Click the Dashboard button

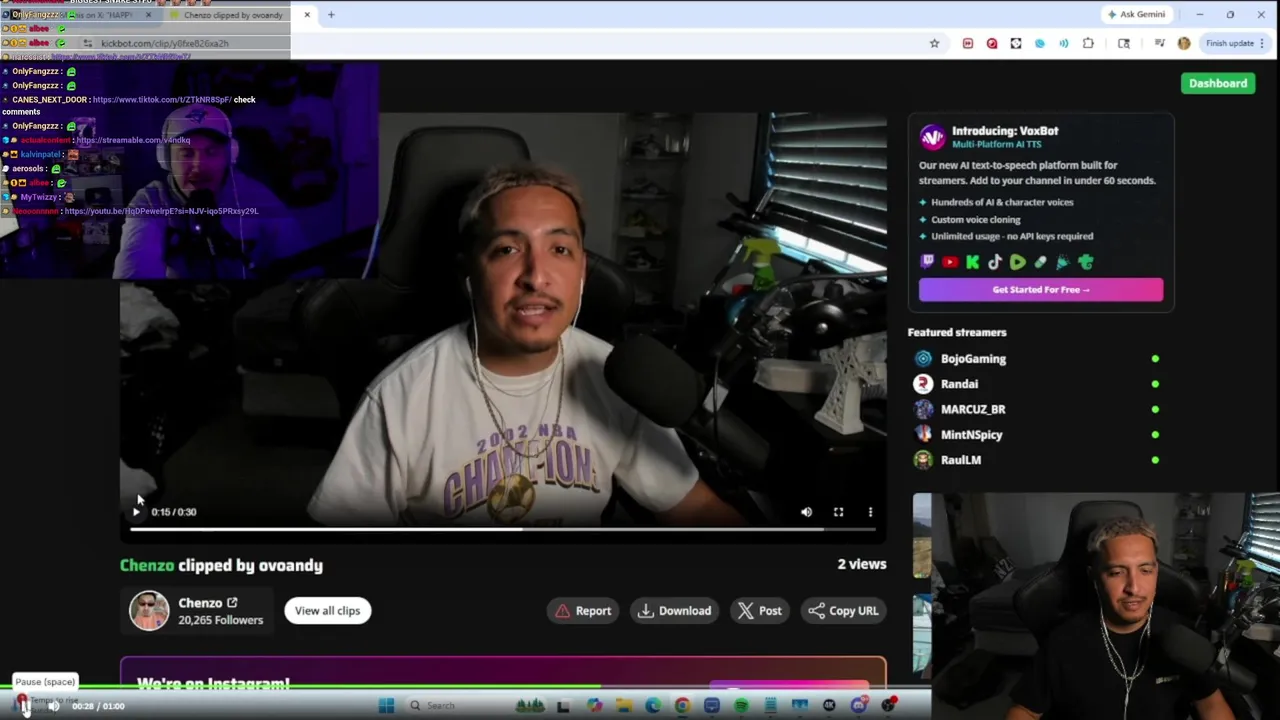click(1218, 83)
